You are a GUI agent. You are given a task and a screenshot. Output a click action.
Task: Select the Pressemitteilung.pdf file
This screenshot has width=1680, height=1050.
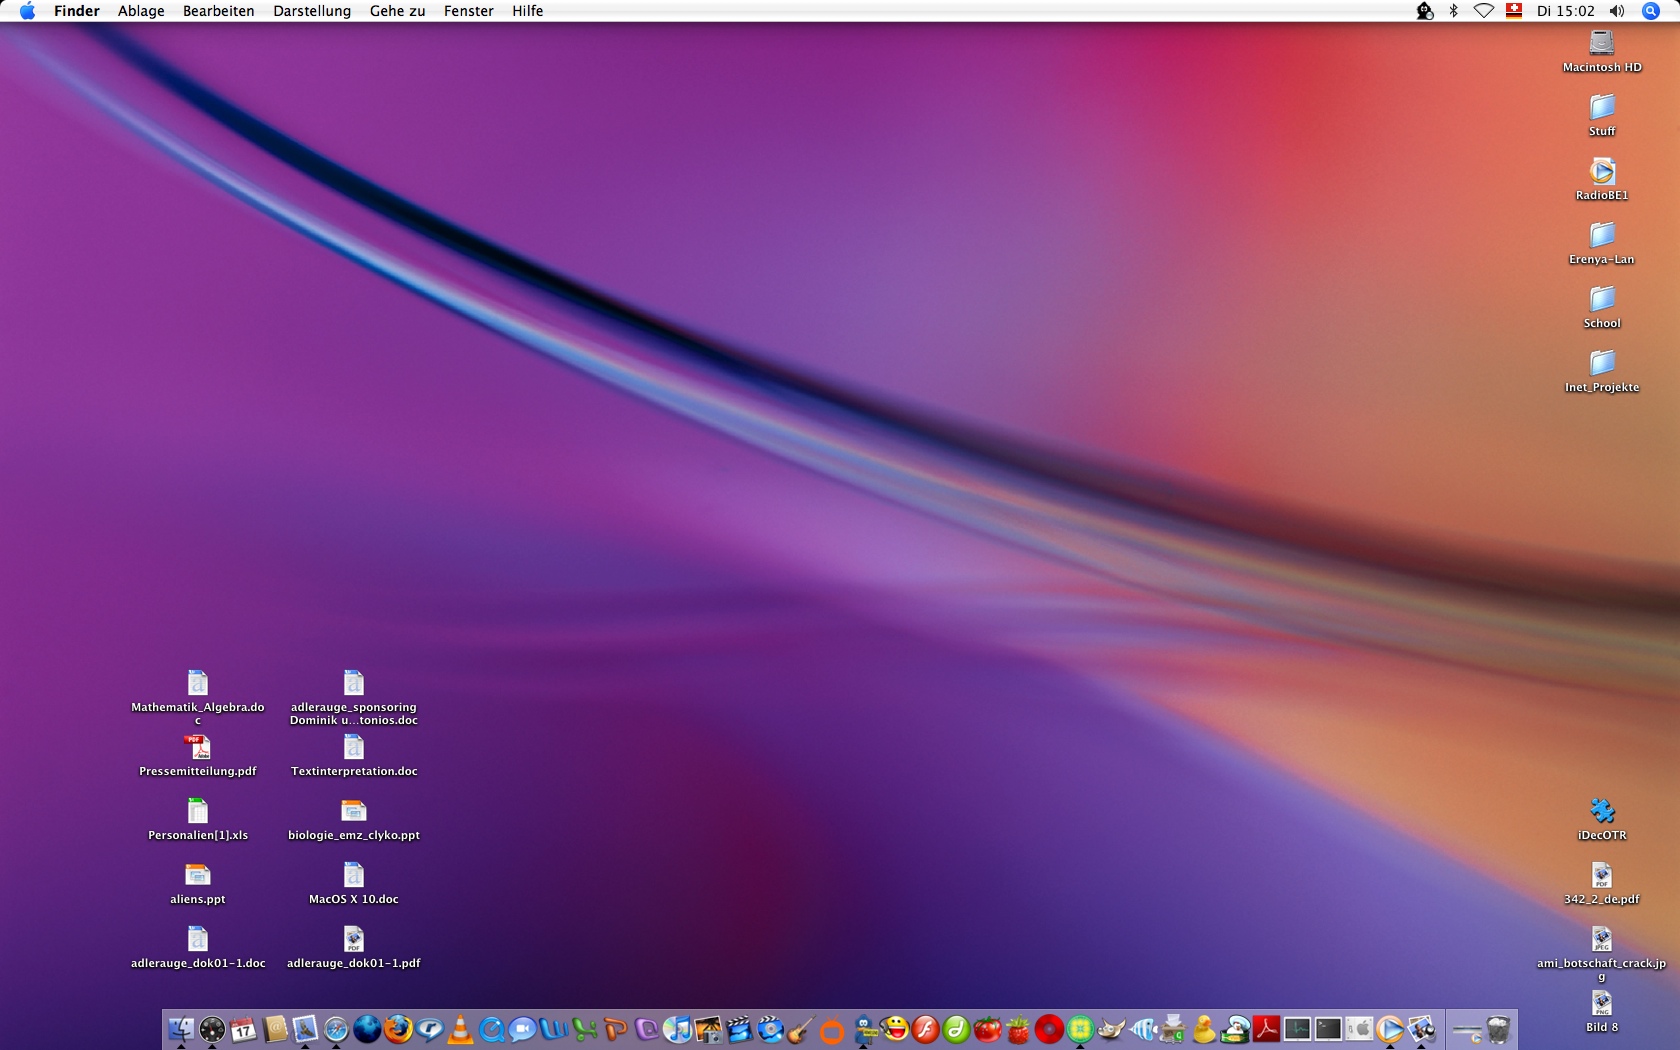(x=198, y=749)
